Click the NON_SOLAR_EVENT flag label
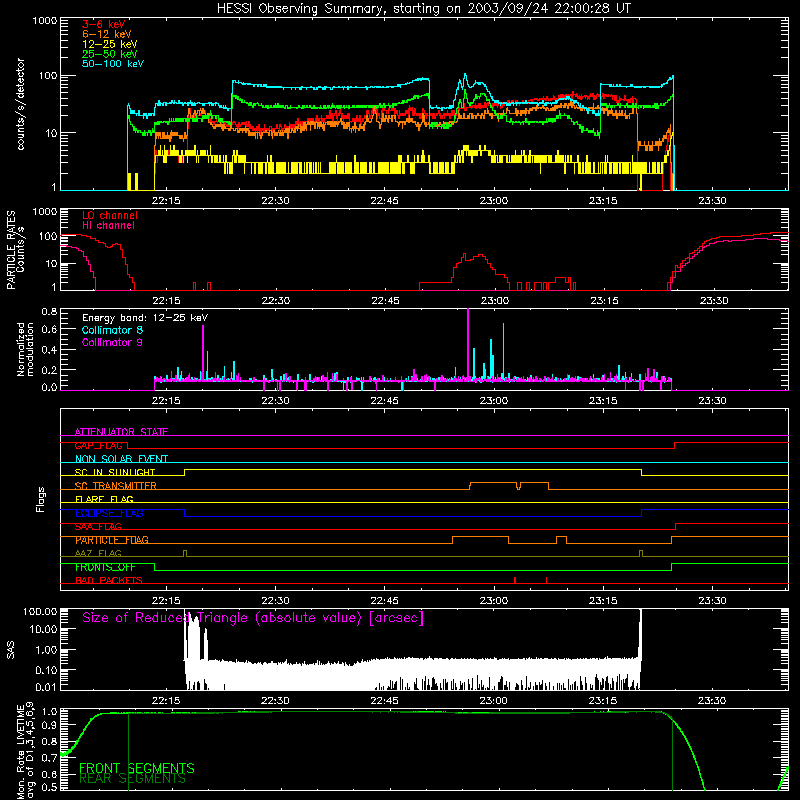The height and width of the screenshot is (800, 800). point(121,459)
